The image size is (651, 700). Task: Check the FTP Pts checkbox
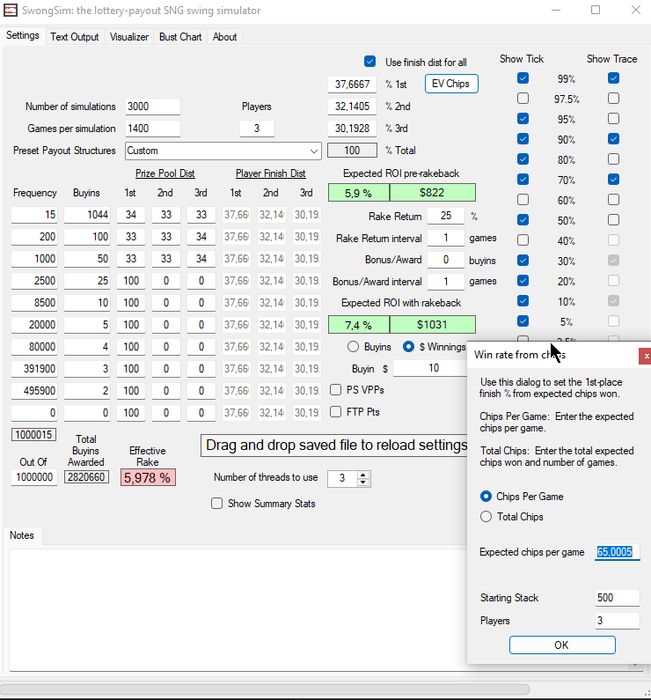[335, 412]
